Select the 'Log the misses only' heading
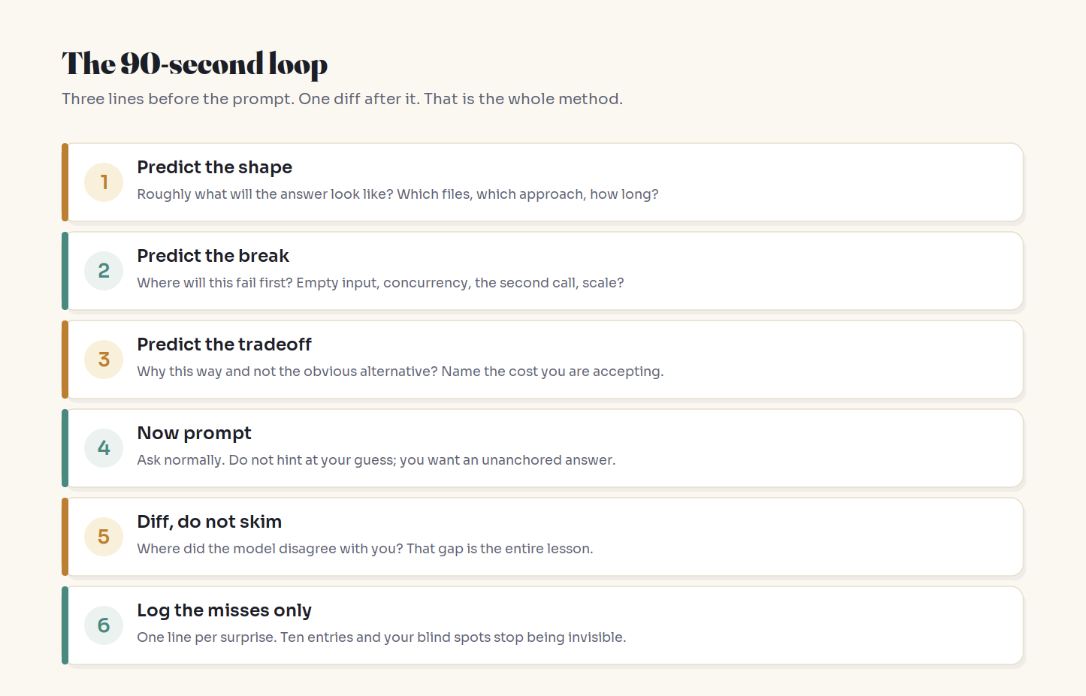 coord(224,611)
